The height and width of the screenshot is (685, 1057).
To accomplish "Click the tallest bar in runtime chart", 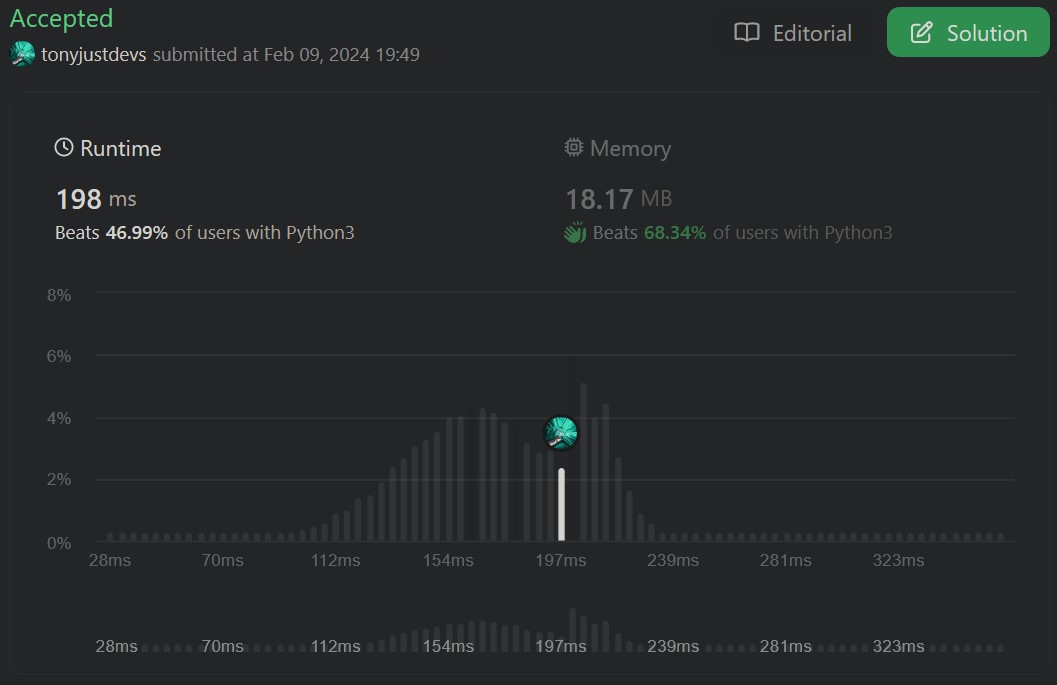I will (x=584, y=462).
